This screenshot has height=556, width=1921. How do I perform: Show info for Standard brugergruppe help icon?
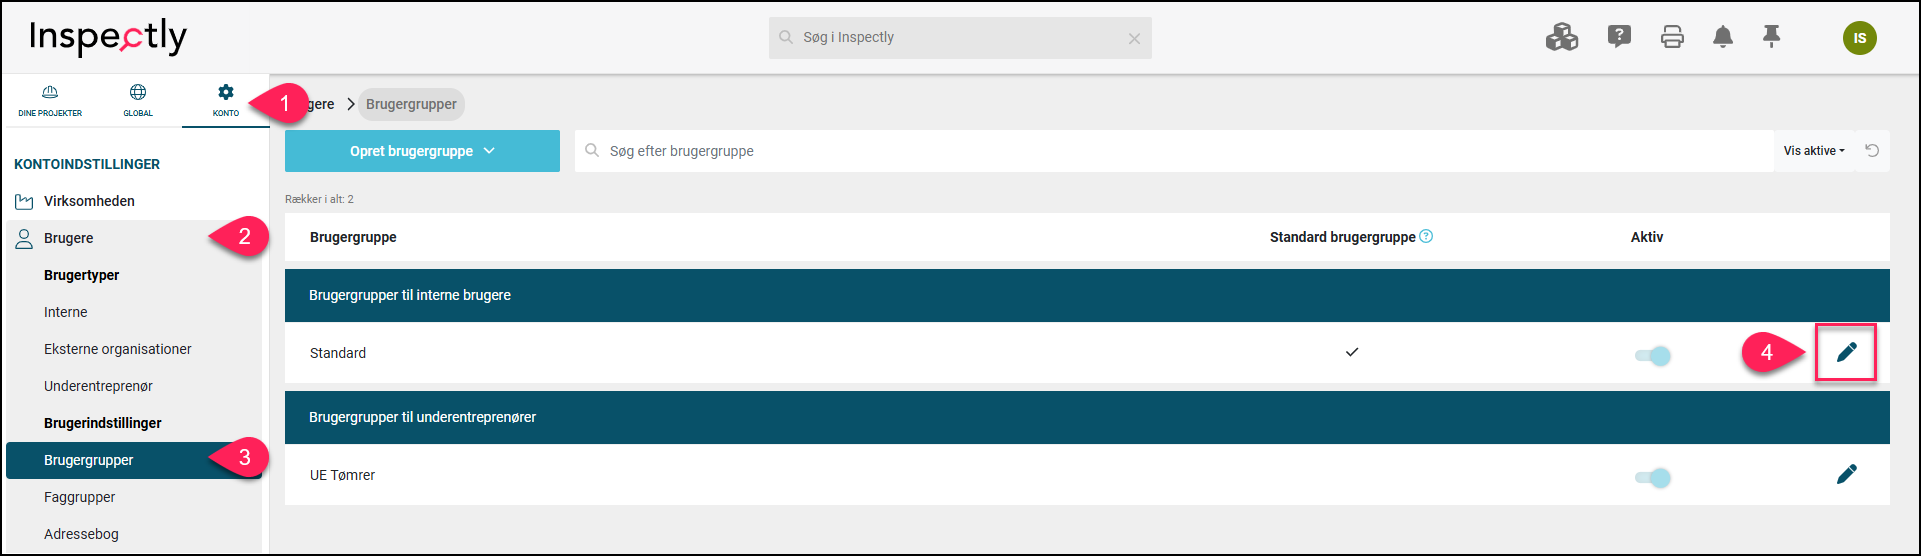(x=1426, y=236)
